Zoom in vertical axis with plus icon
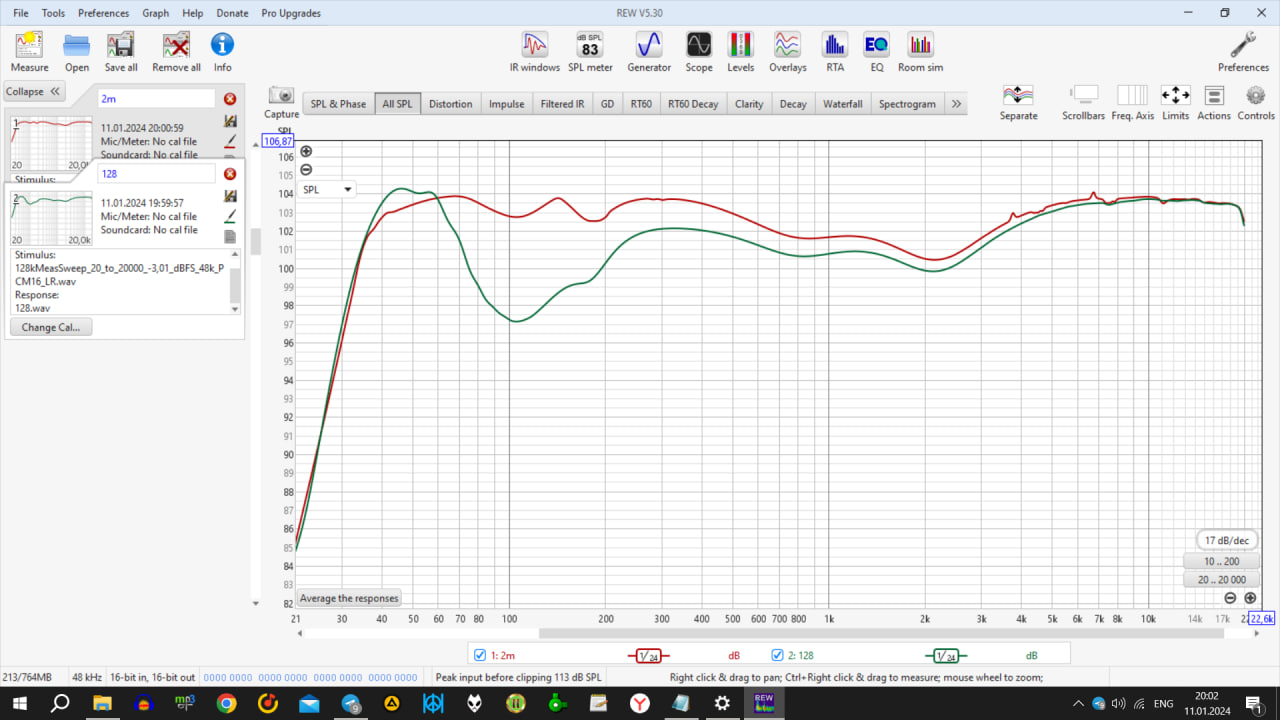 coord(306,152)
